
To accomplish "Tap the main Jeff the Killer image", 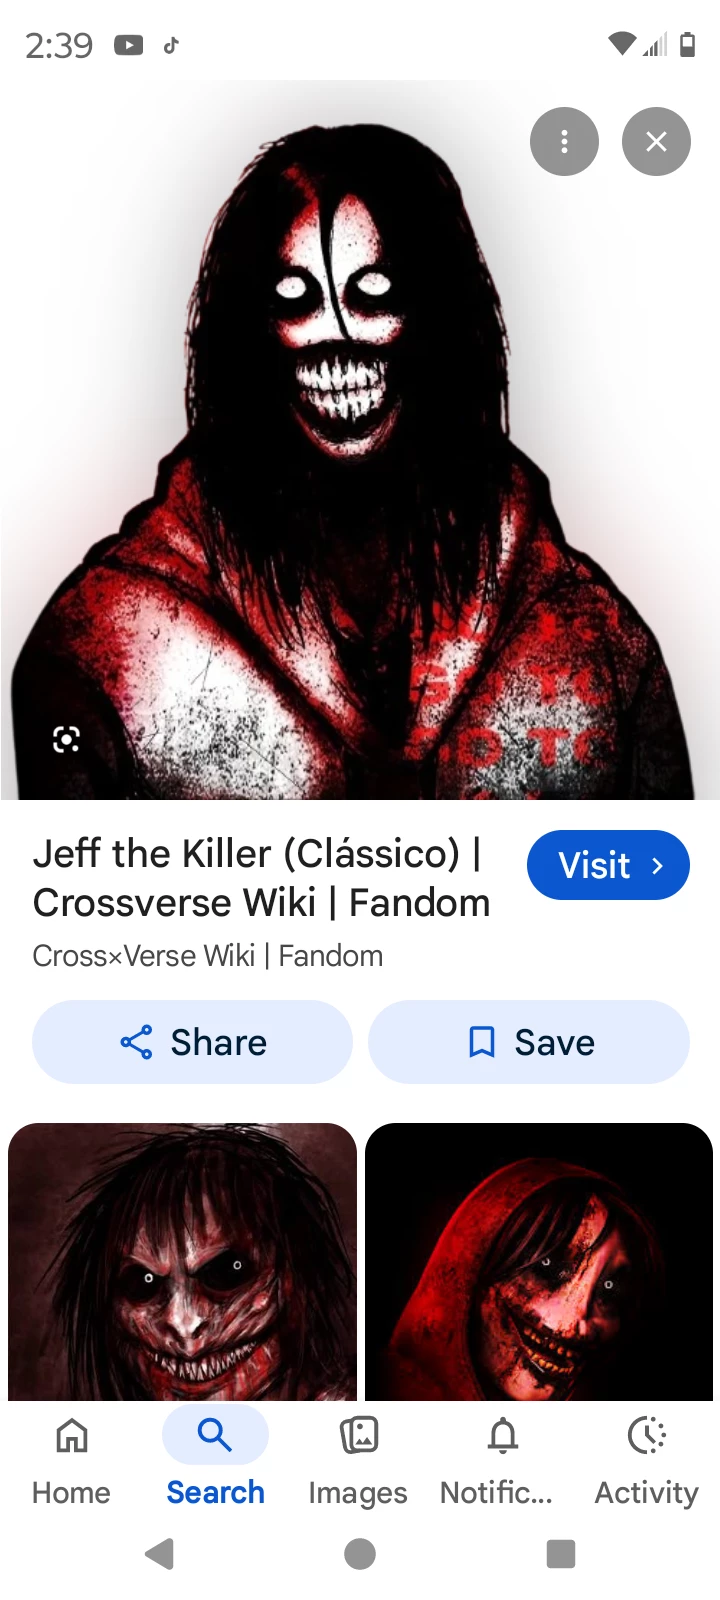I will coord(360,440).
